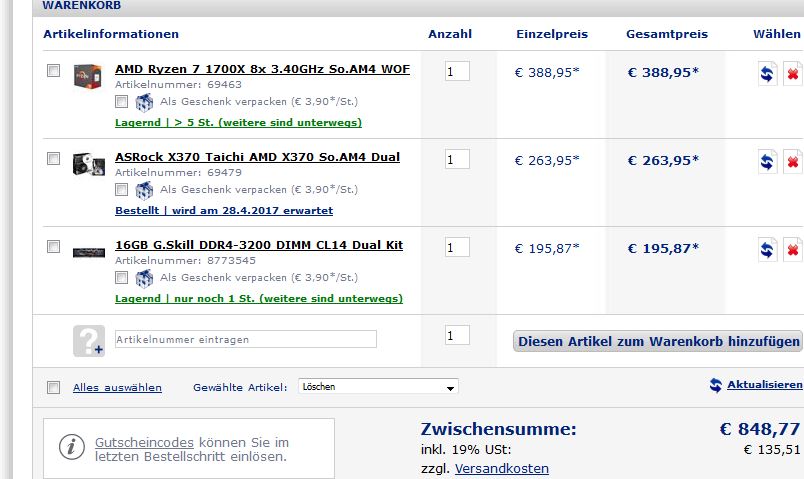Click the Aktualisieren refresh arrows icon
Screen dimensions: 804x479
click(716, 385)
